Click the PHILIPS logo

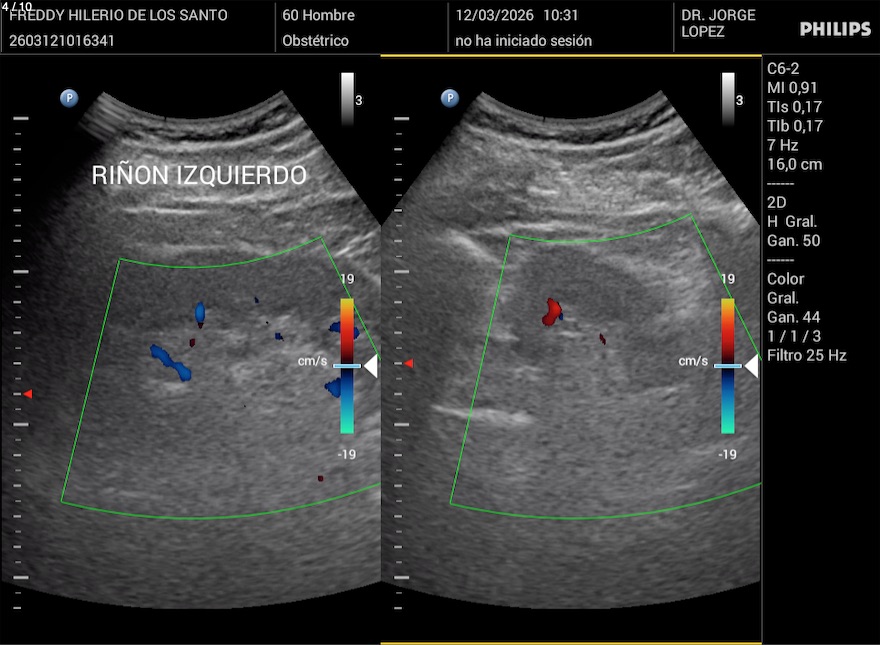(835, 30)
